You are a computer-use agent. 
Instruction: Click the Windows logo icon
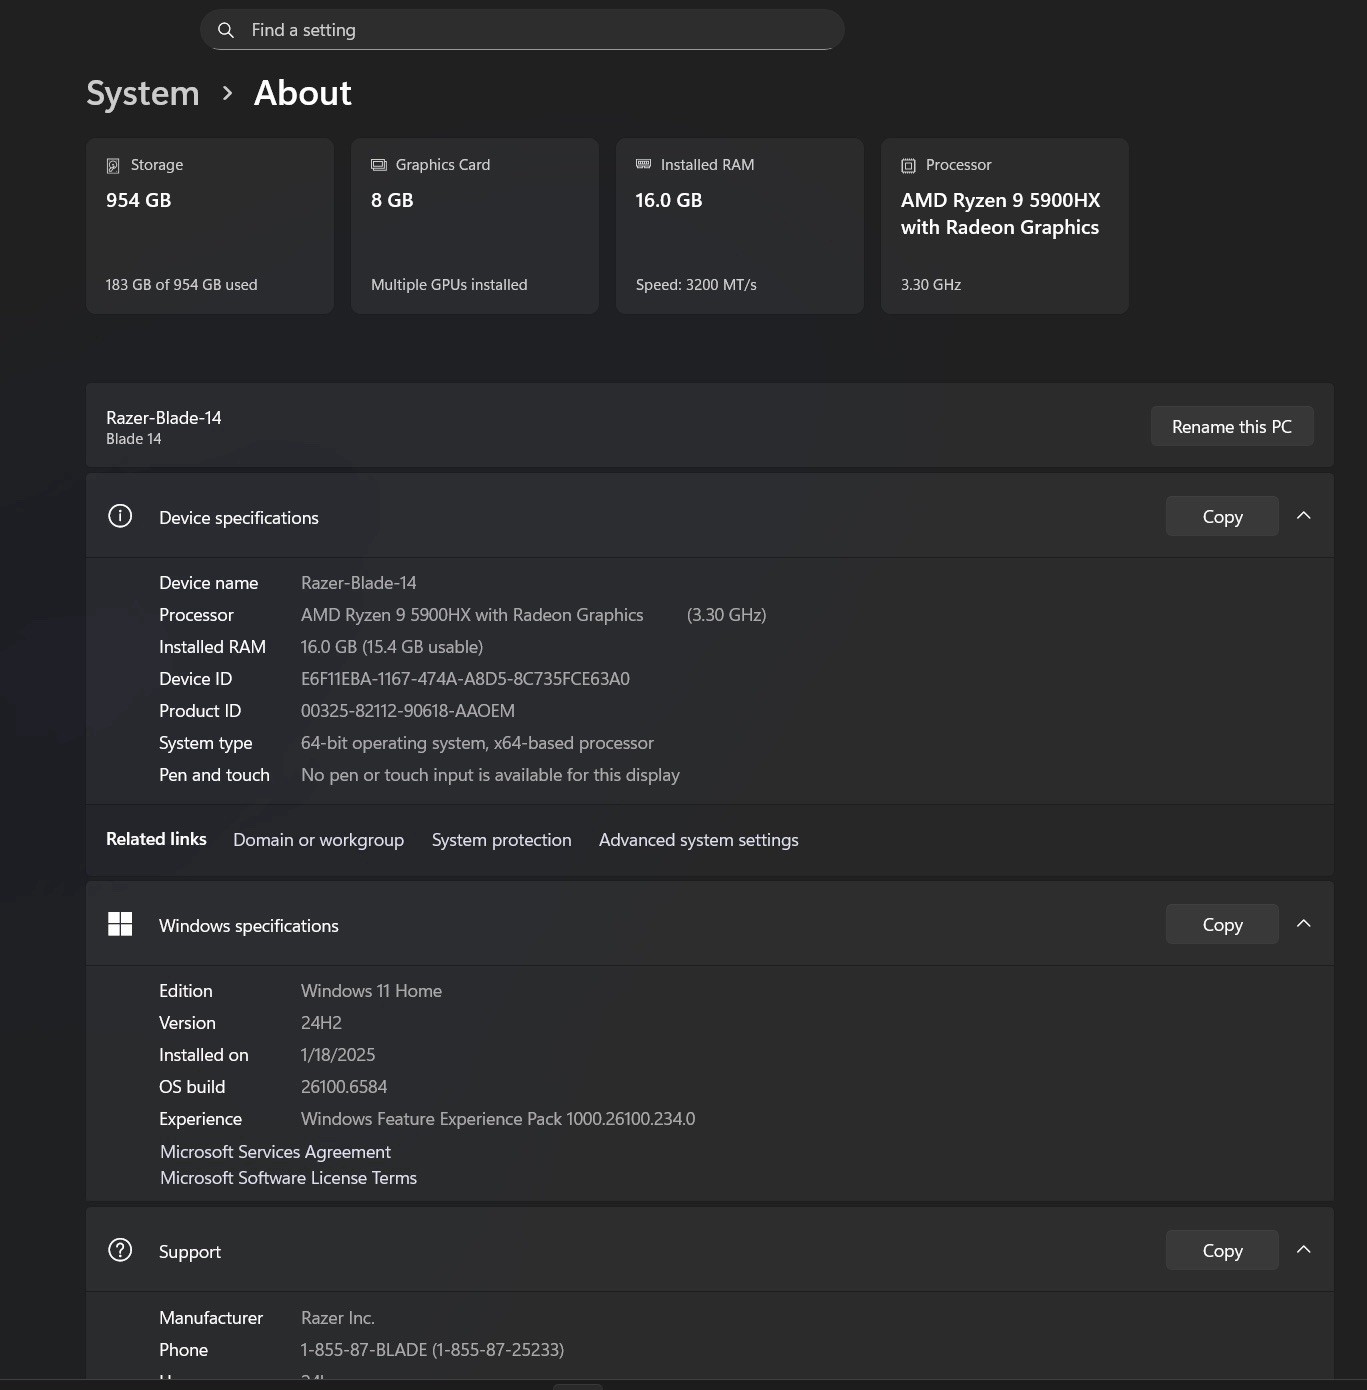tap(120, 924)
